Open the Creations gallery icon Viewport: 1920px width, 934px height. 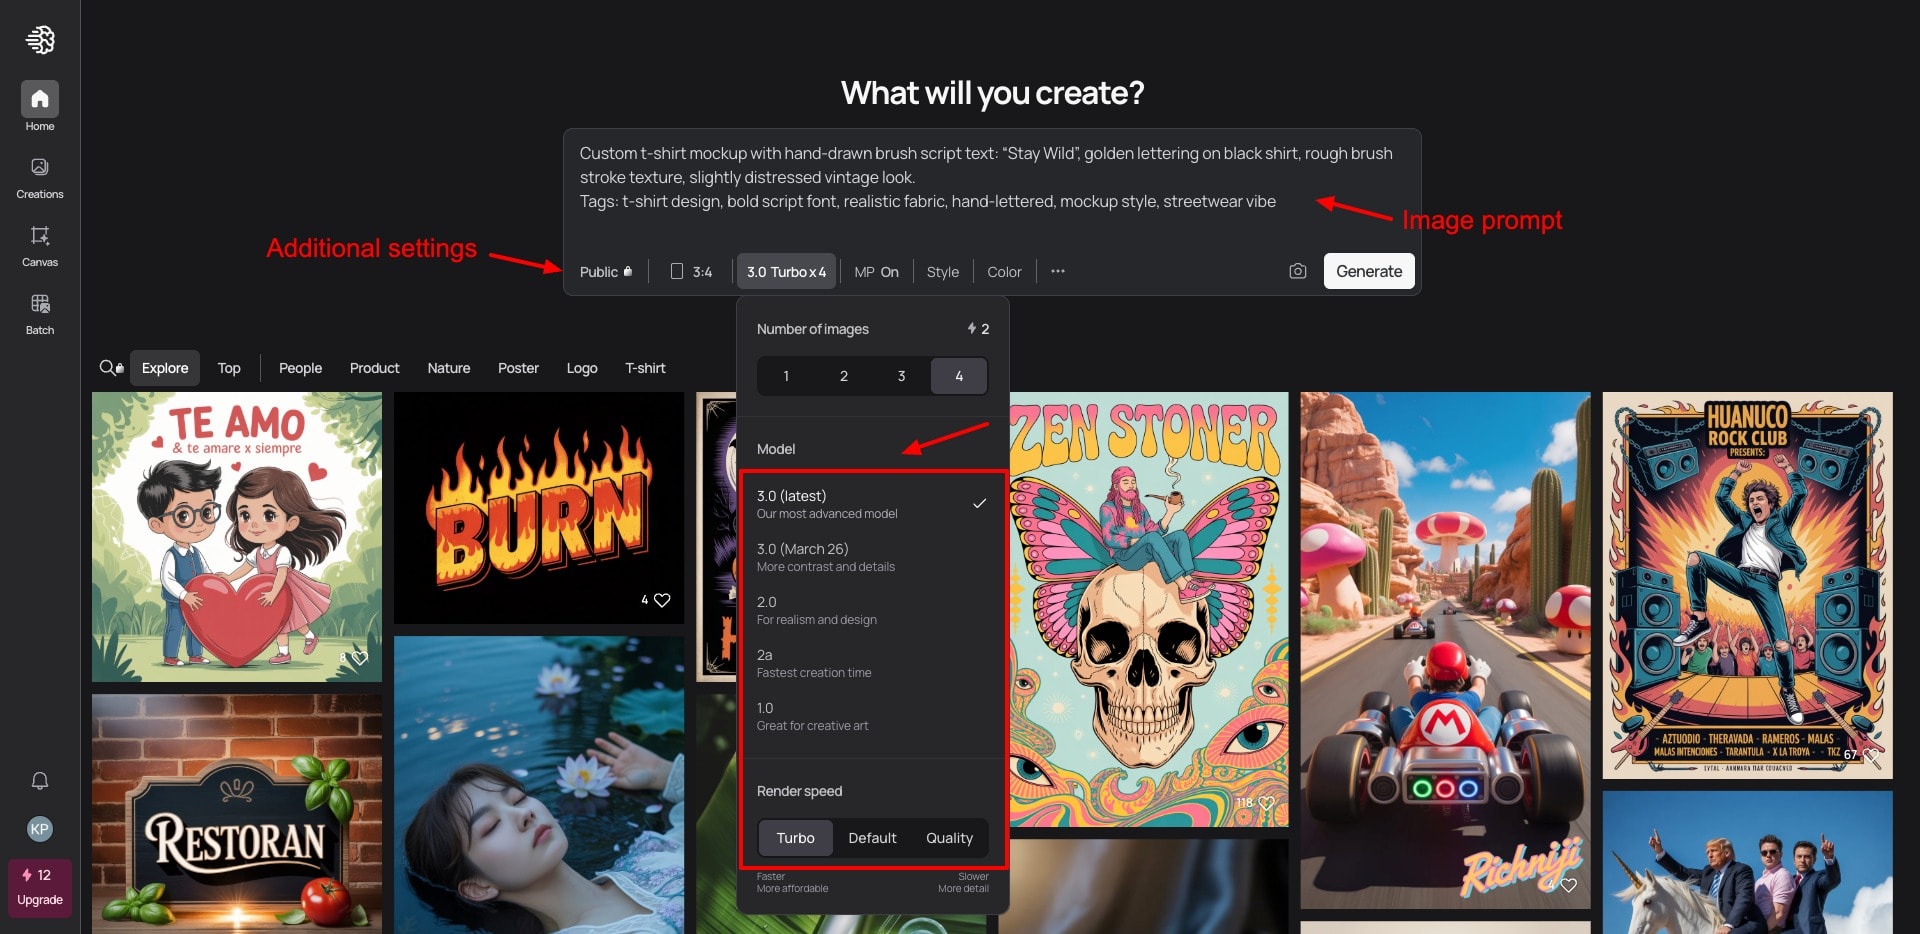coord(40,168)
